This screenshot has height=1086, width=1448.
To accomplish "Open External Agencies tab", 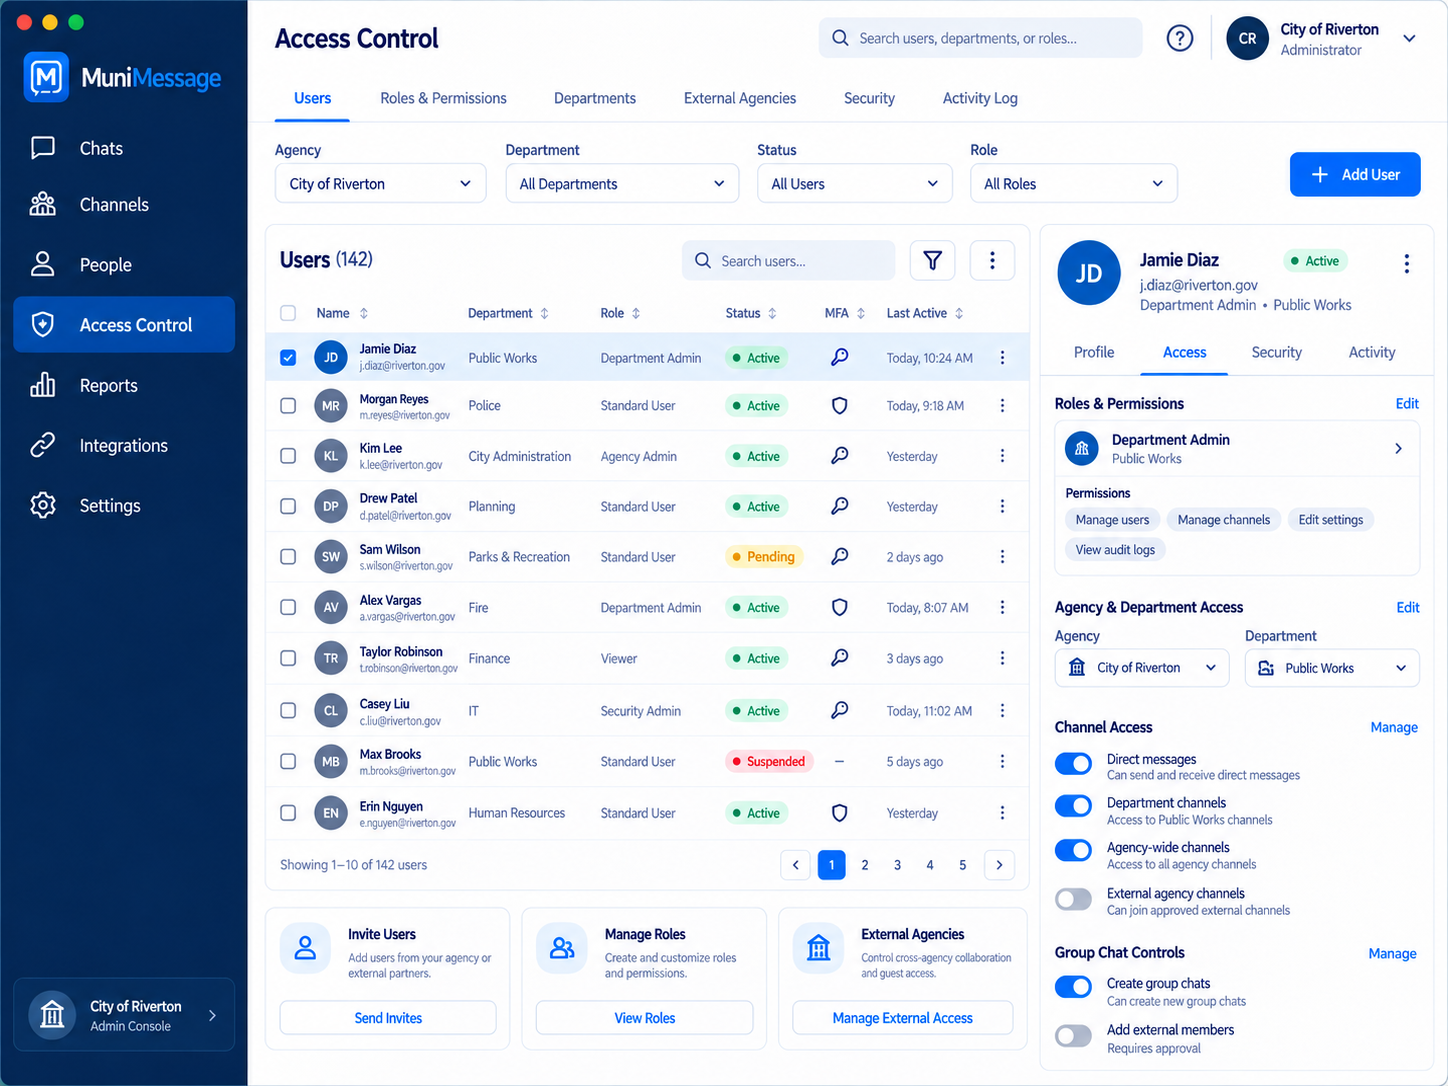I will point(740,98).
